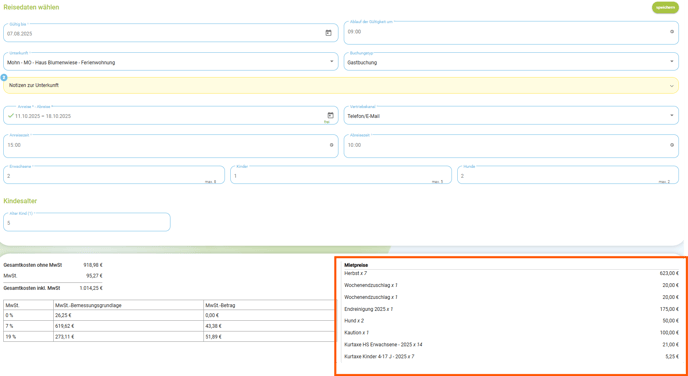Open clock icon in Ablauf der Gültigkeit field
Image resolution: width=688 pixels, height=376 pixels.
point(671,32)
